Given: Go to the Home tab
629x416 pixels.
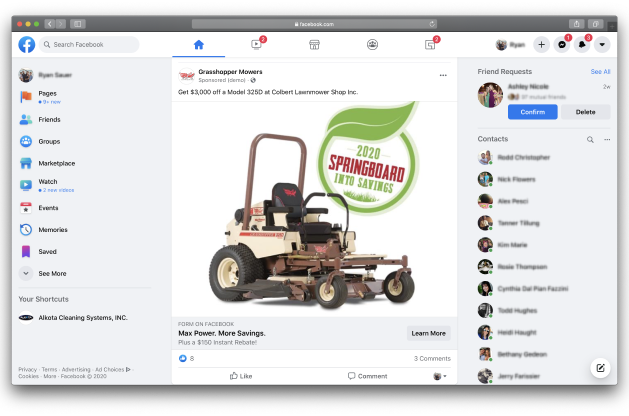Looking at the screenshot, I should tap(198, 45).
